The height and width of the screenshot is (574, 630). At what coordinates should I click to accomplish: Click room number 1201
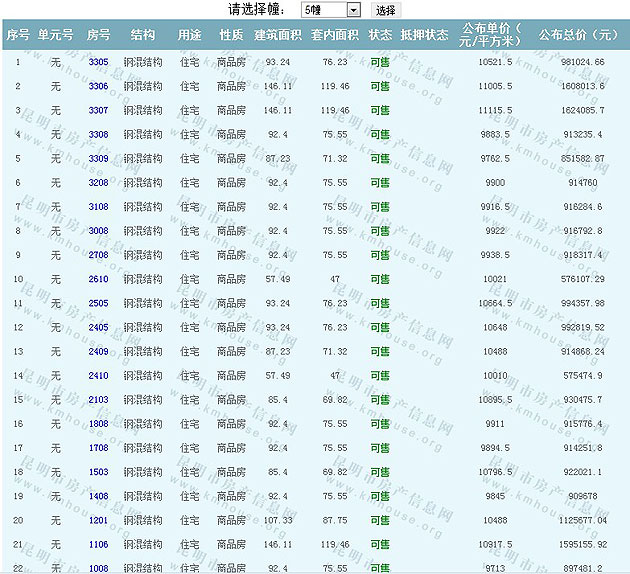pos(98,520)
